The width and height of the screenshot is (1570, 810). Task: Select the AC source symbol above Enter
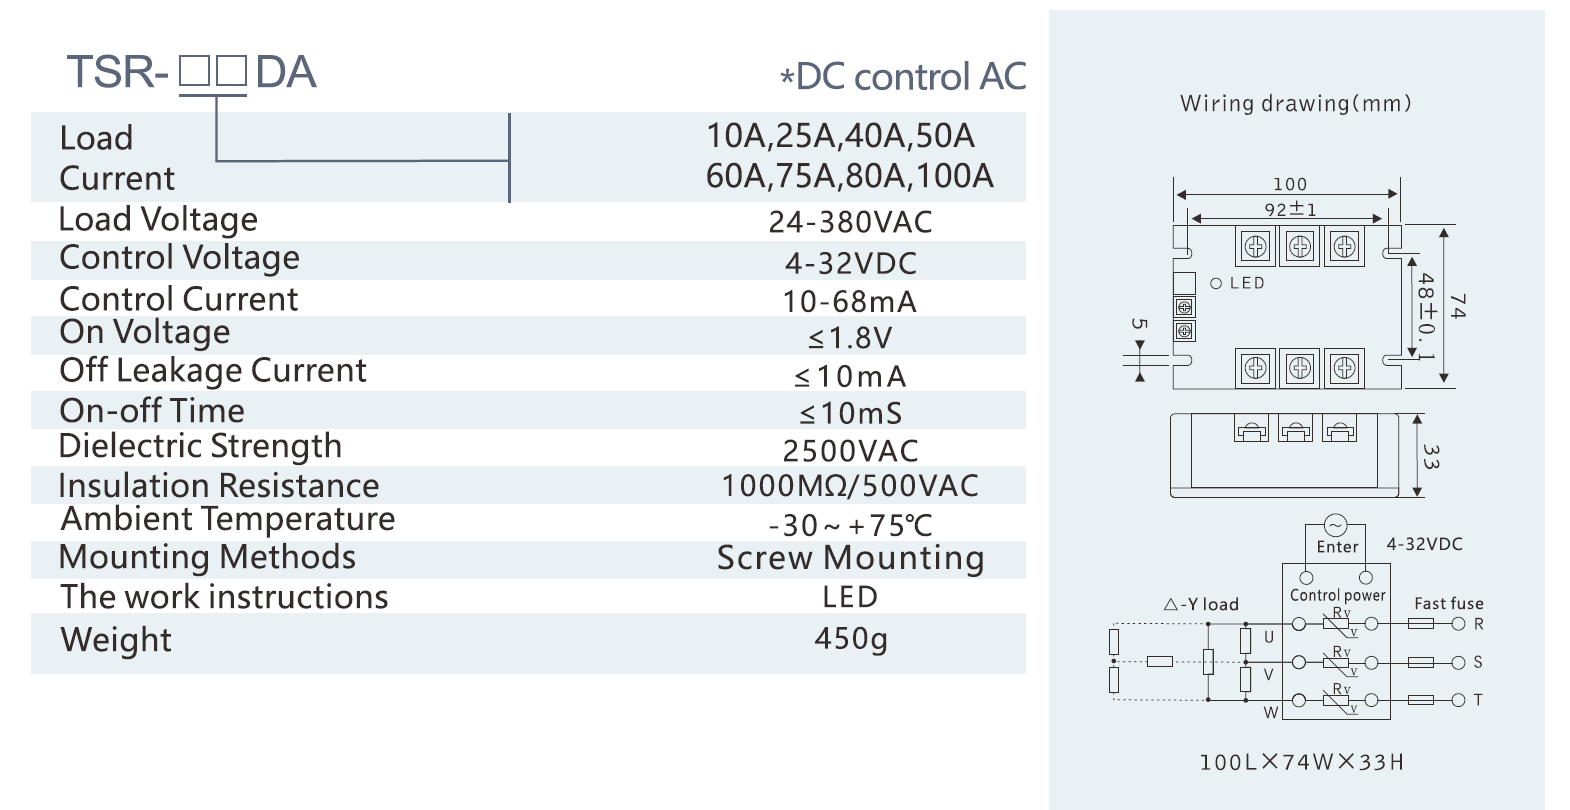(1336, 526)
